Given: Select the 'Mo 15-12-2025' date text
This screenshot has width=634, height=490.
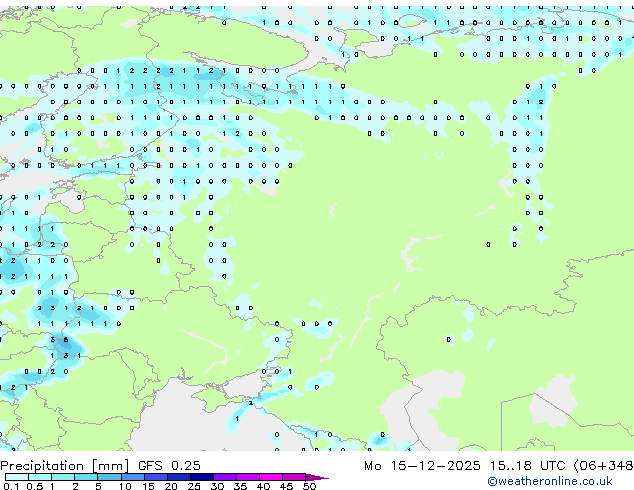Looking at the screenshot, I should (x=422, y=466).
